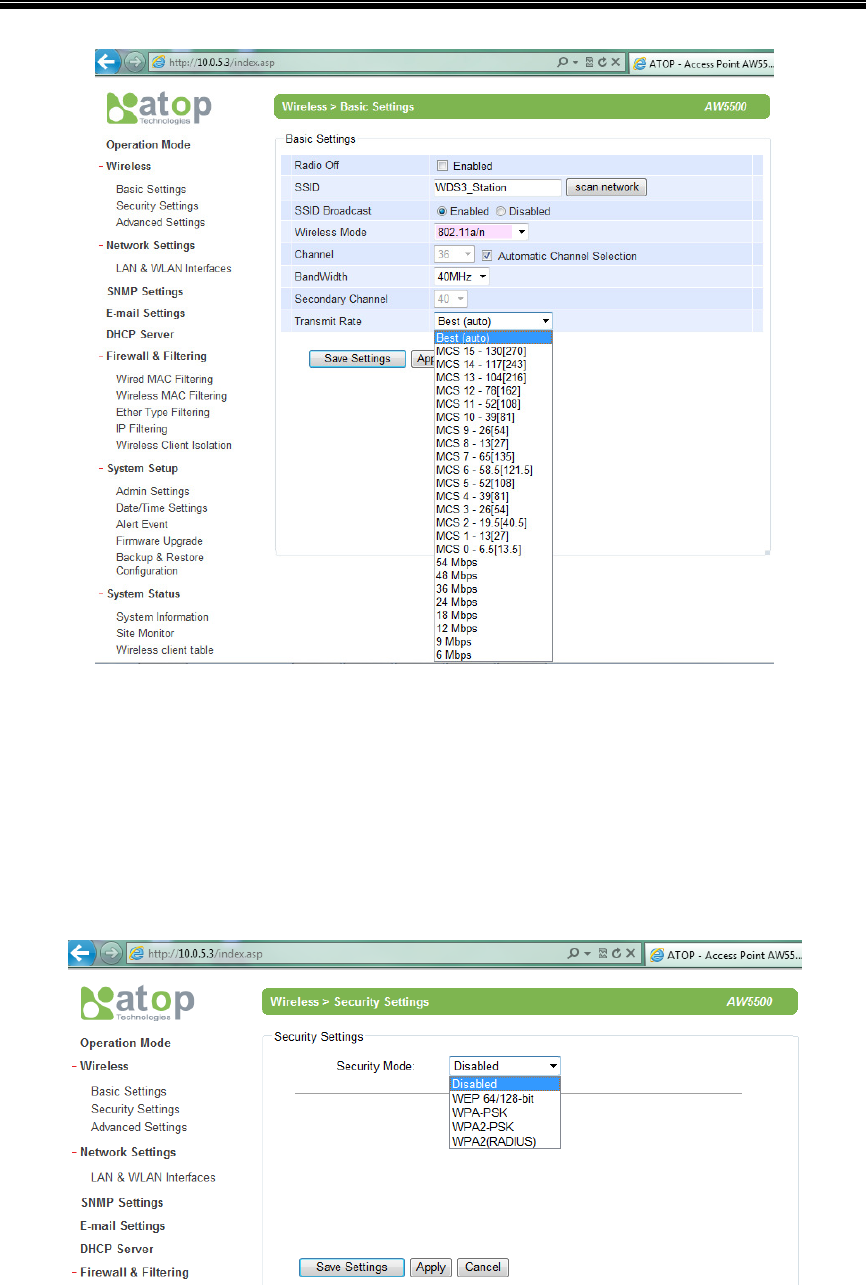Go back in the Security Settings browser window
The image size is (866, 1285).
(80, 954)
